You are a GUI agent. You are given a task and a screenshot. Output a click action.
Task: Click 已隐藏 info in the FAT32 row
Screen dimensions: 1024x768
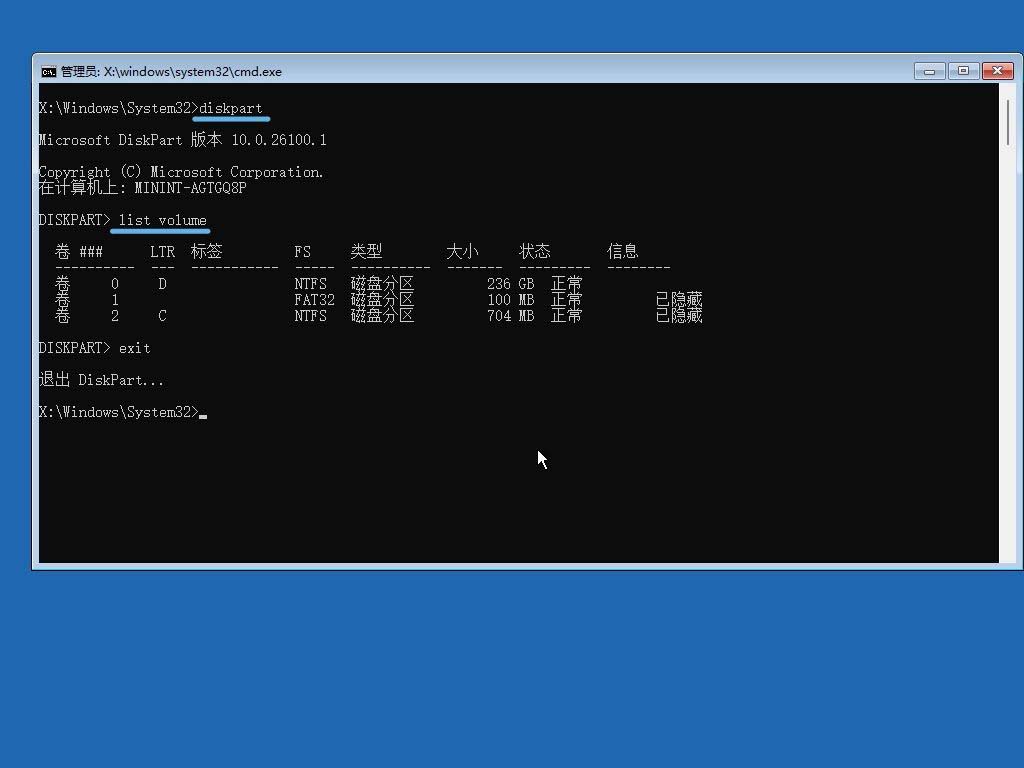679,300
